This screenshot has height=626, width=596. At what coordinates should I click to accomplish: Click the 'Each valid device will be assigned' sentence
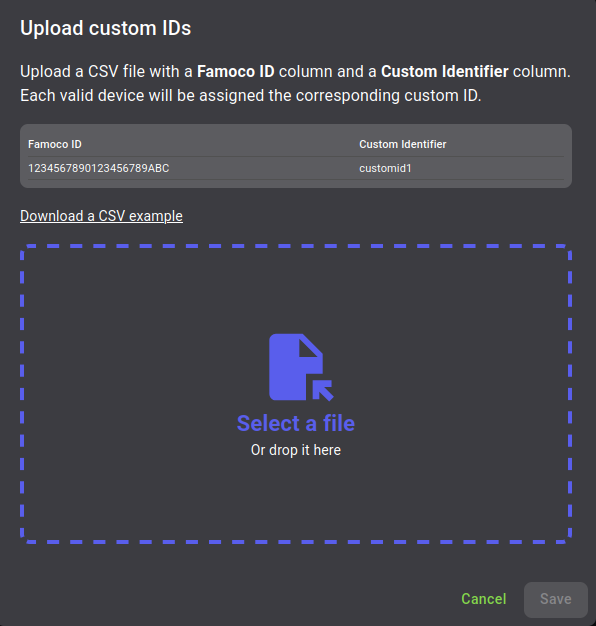tap(251, 95)
